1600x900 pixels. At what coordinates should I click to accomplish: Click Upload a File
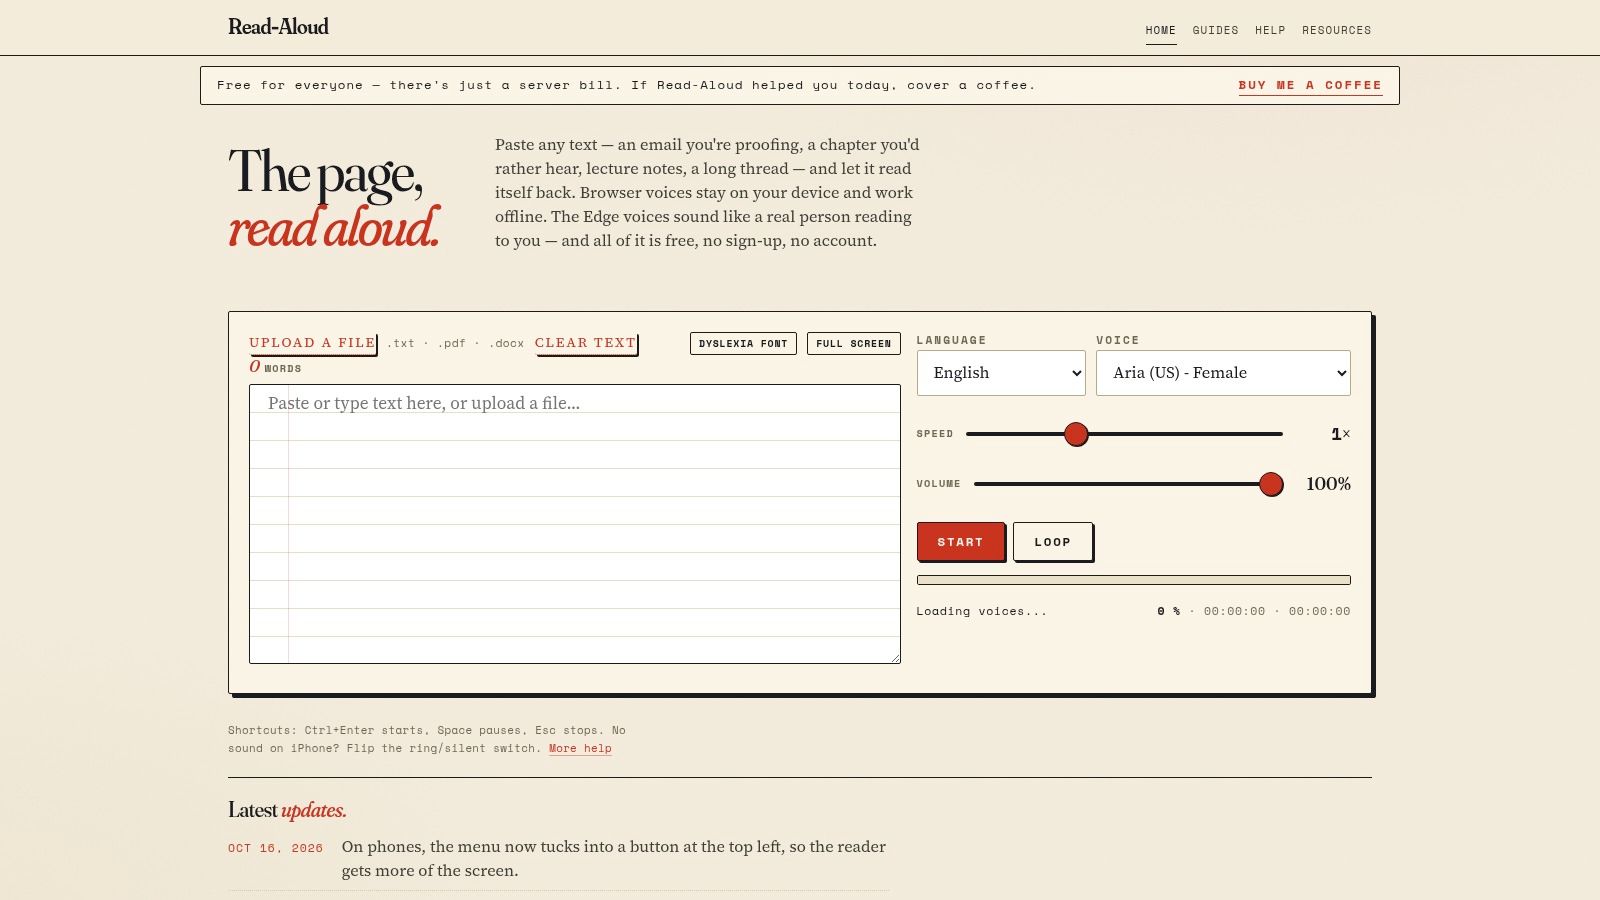(312, 343)
